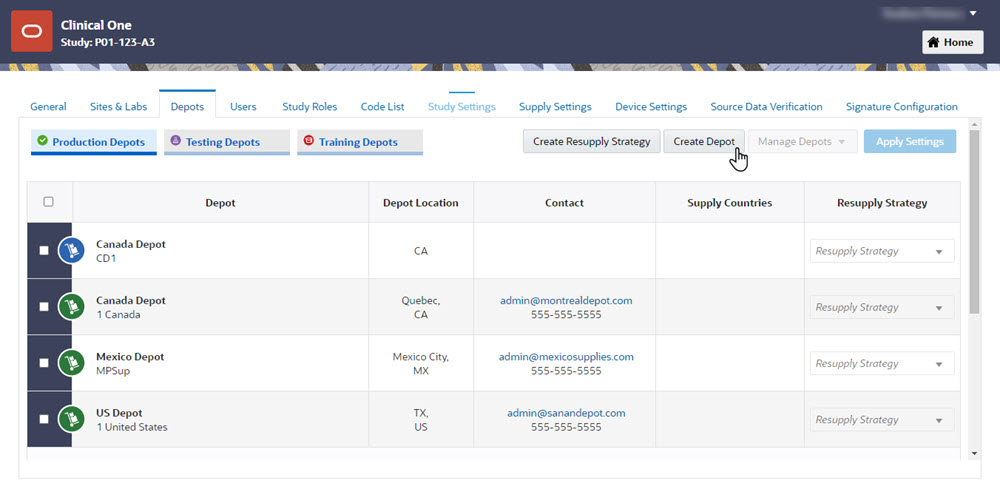This screenshot has height=492, width=1000.
Task: Go to the Users tab
Action: [x=243, y=107]
